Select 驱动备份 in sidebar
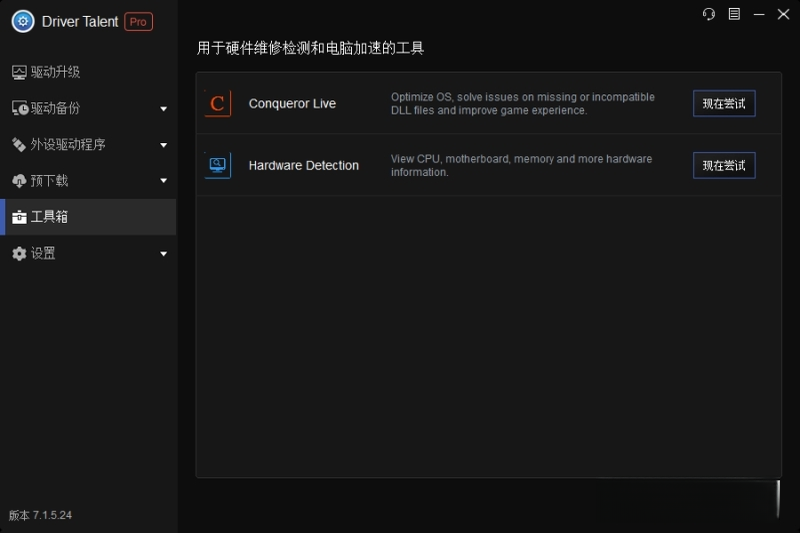The image size is (800, 533). point(88,108)
